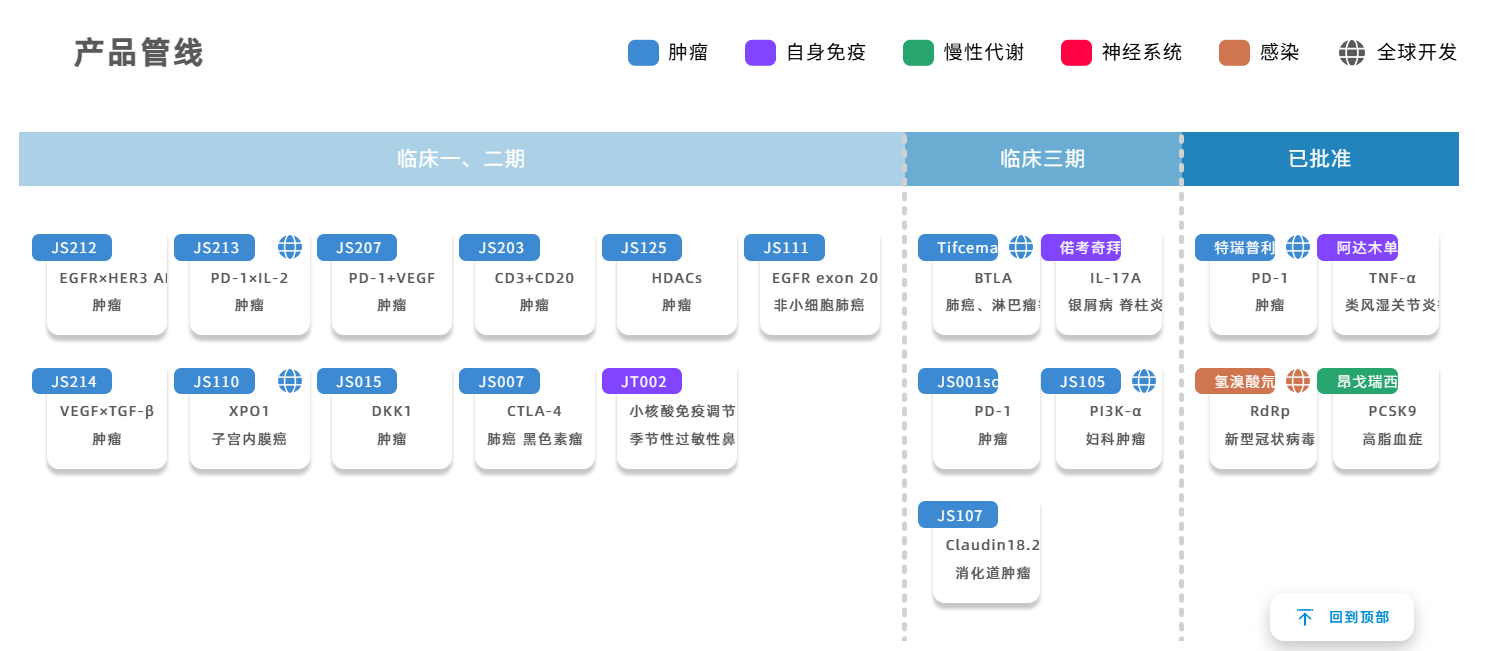The width and height of the screenshot is (1503, 651).
Task: Click the BTLA target text
Action: pyautogui.click(x=993, y=278)
